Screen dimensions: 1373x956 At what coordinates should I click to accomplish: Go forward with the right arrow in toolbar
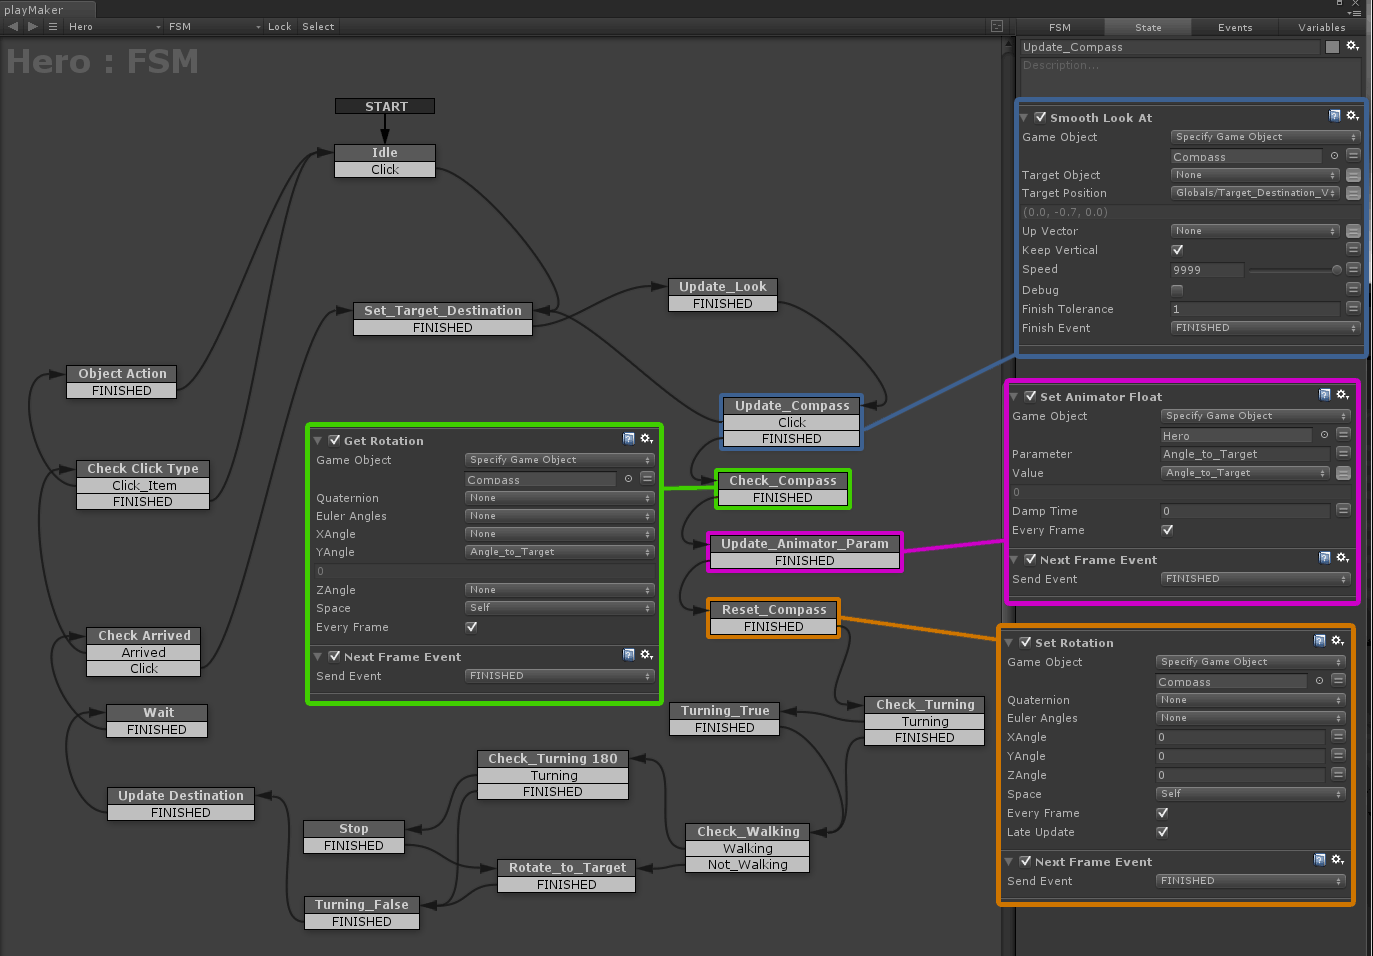click(x=33, y=27)
